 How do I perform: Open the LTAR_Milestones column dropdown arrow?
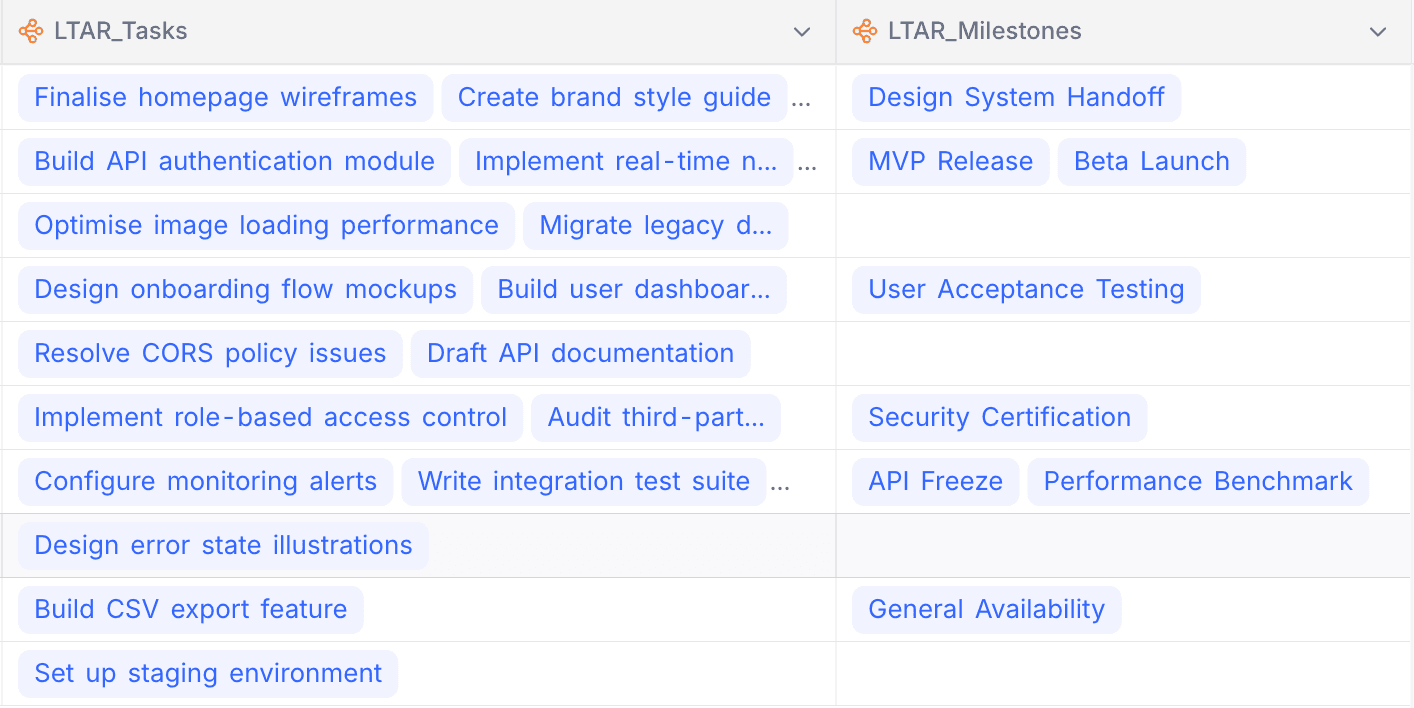coord(1378,32)
